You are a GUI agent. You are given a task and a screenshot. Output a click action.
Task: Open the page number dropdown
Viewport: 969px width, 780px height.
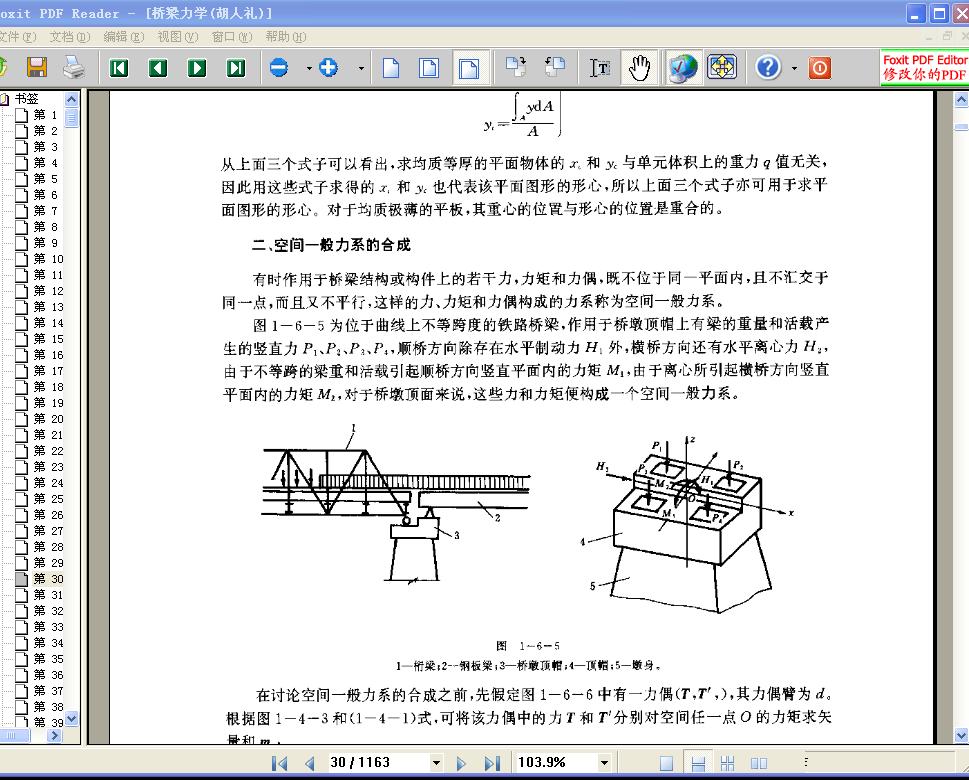tap(435, 763)
